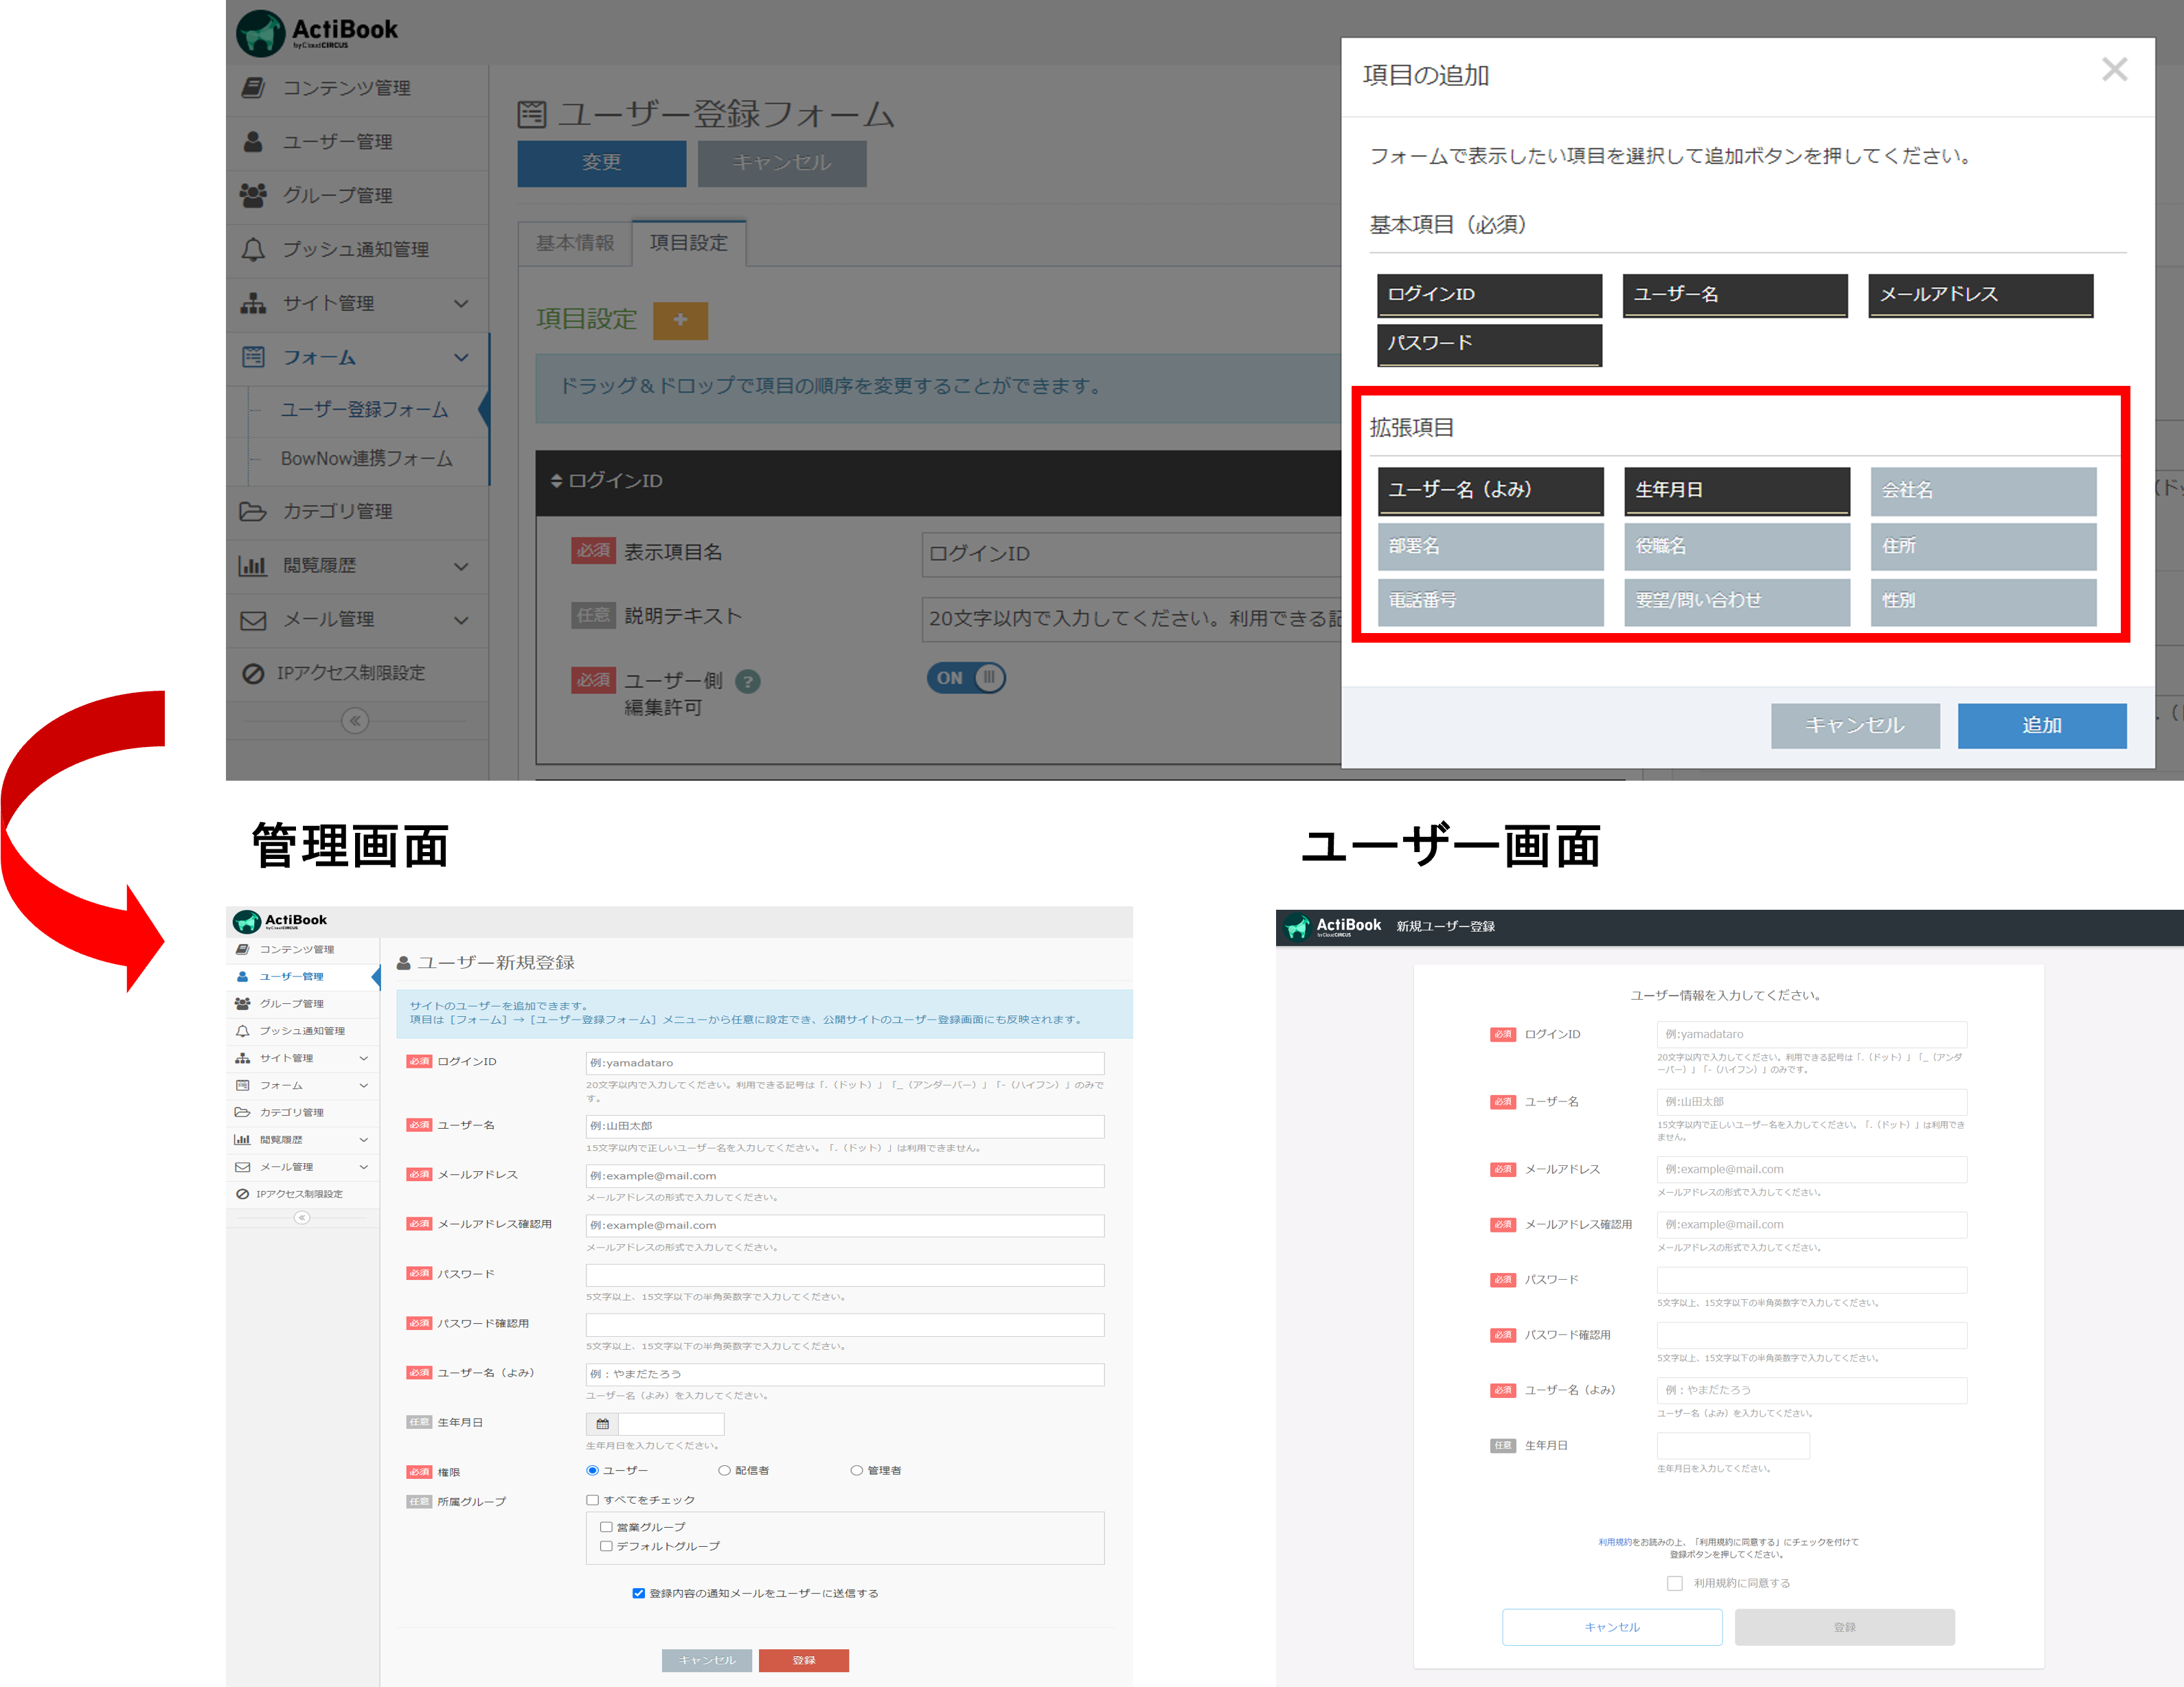
Task: Click orange plus button beside 項目設定
Action: [680, 320]
